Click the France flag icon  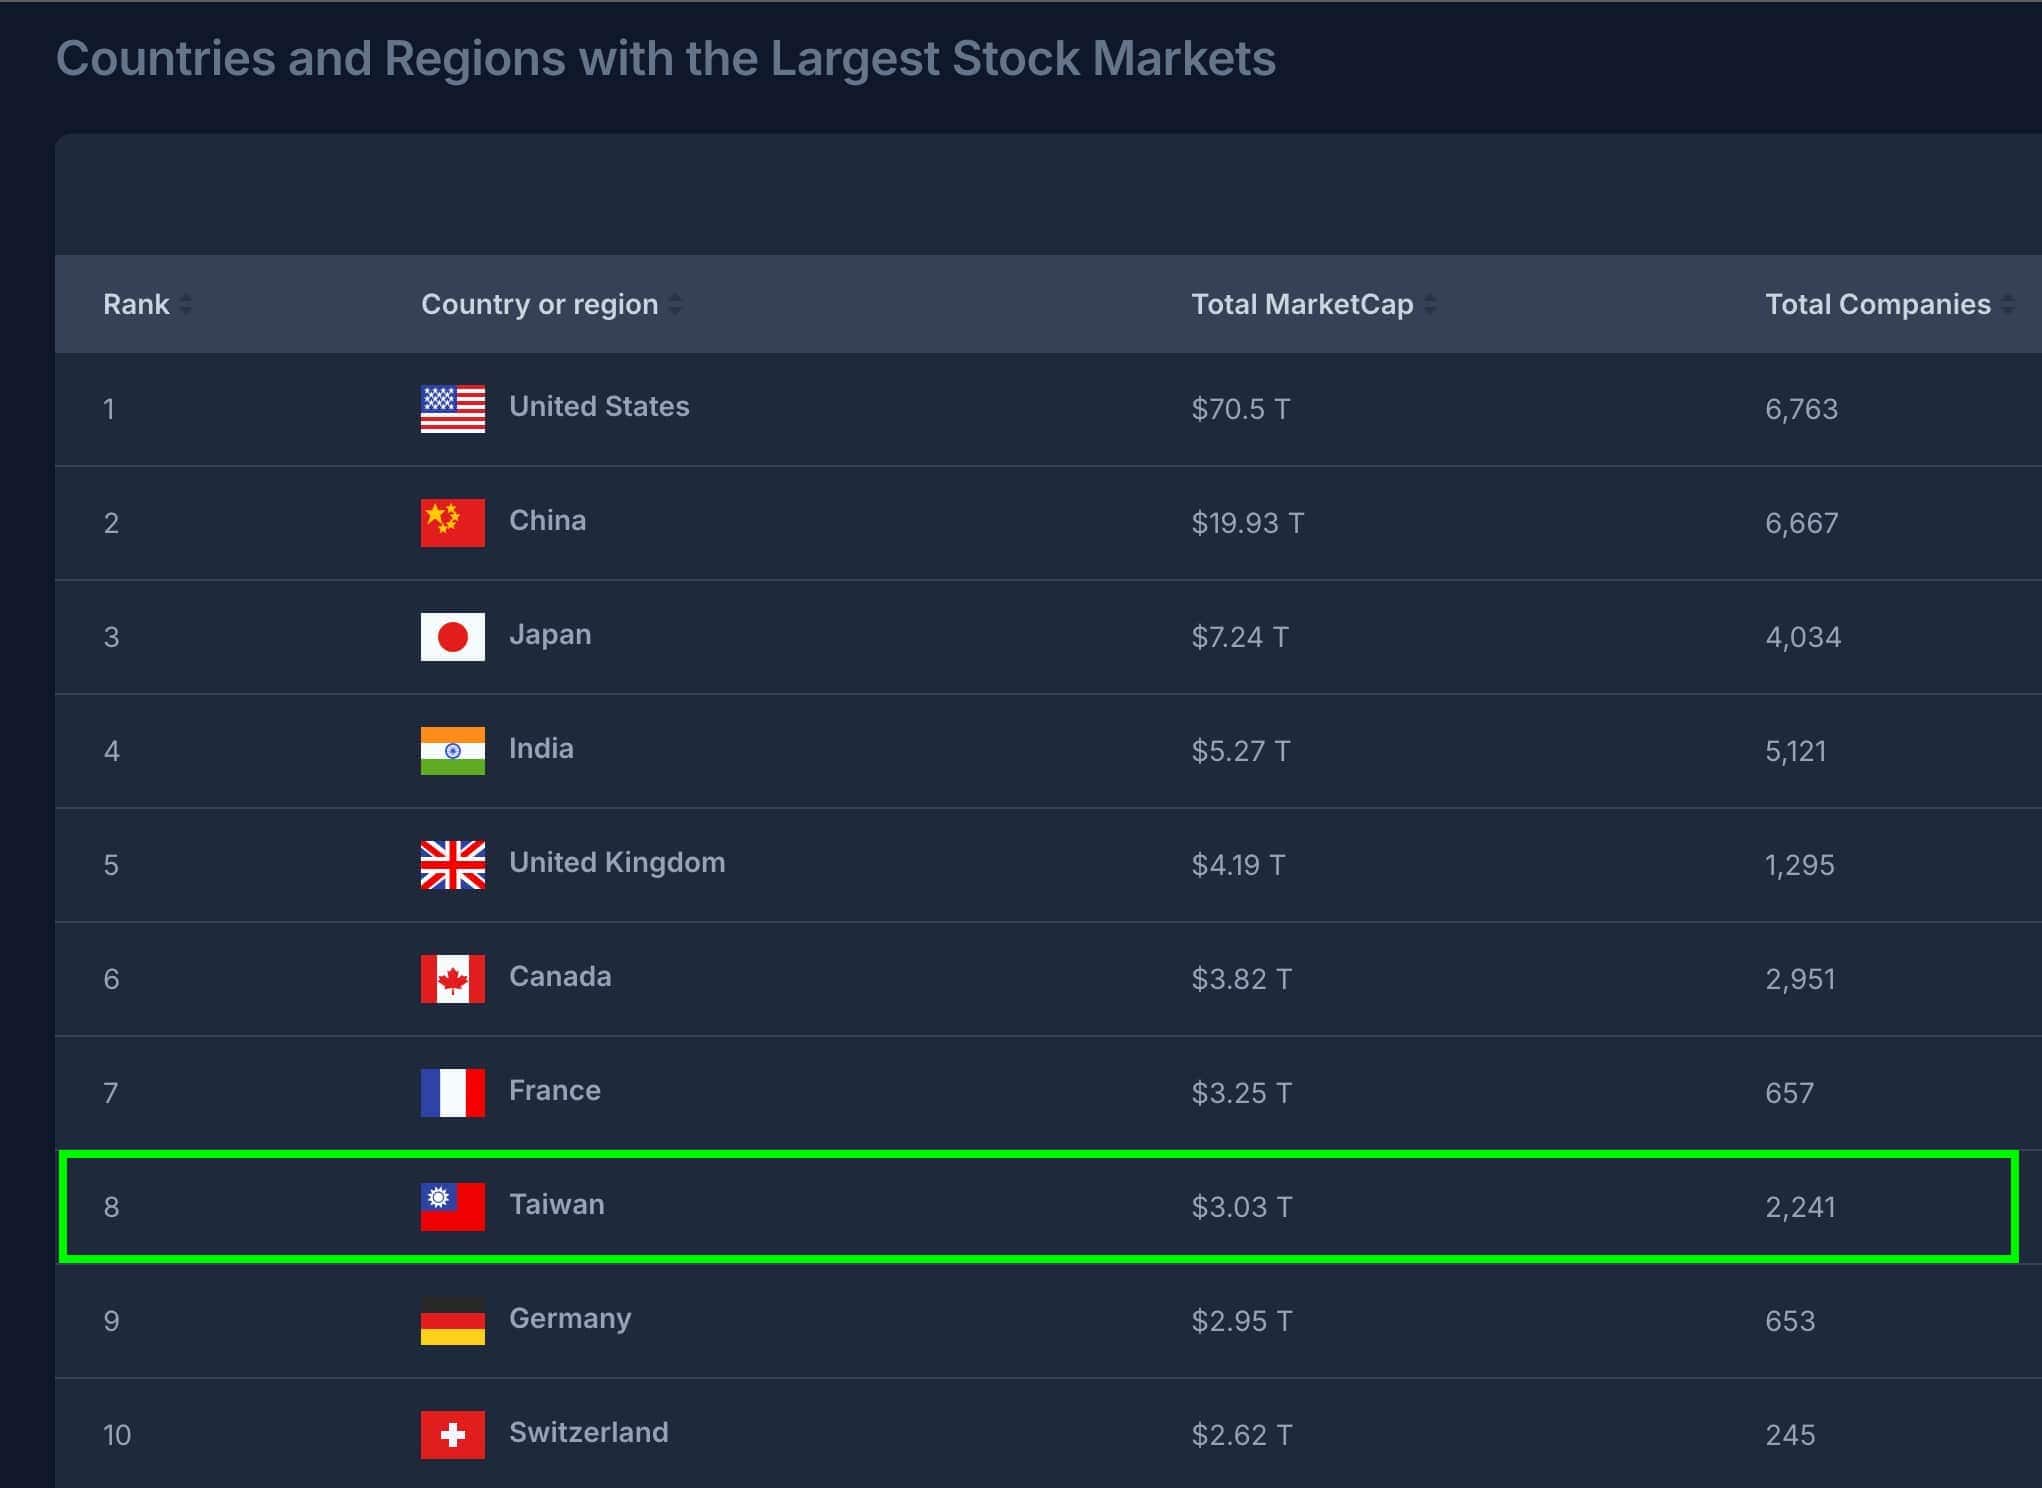[x=452, y=1093]
